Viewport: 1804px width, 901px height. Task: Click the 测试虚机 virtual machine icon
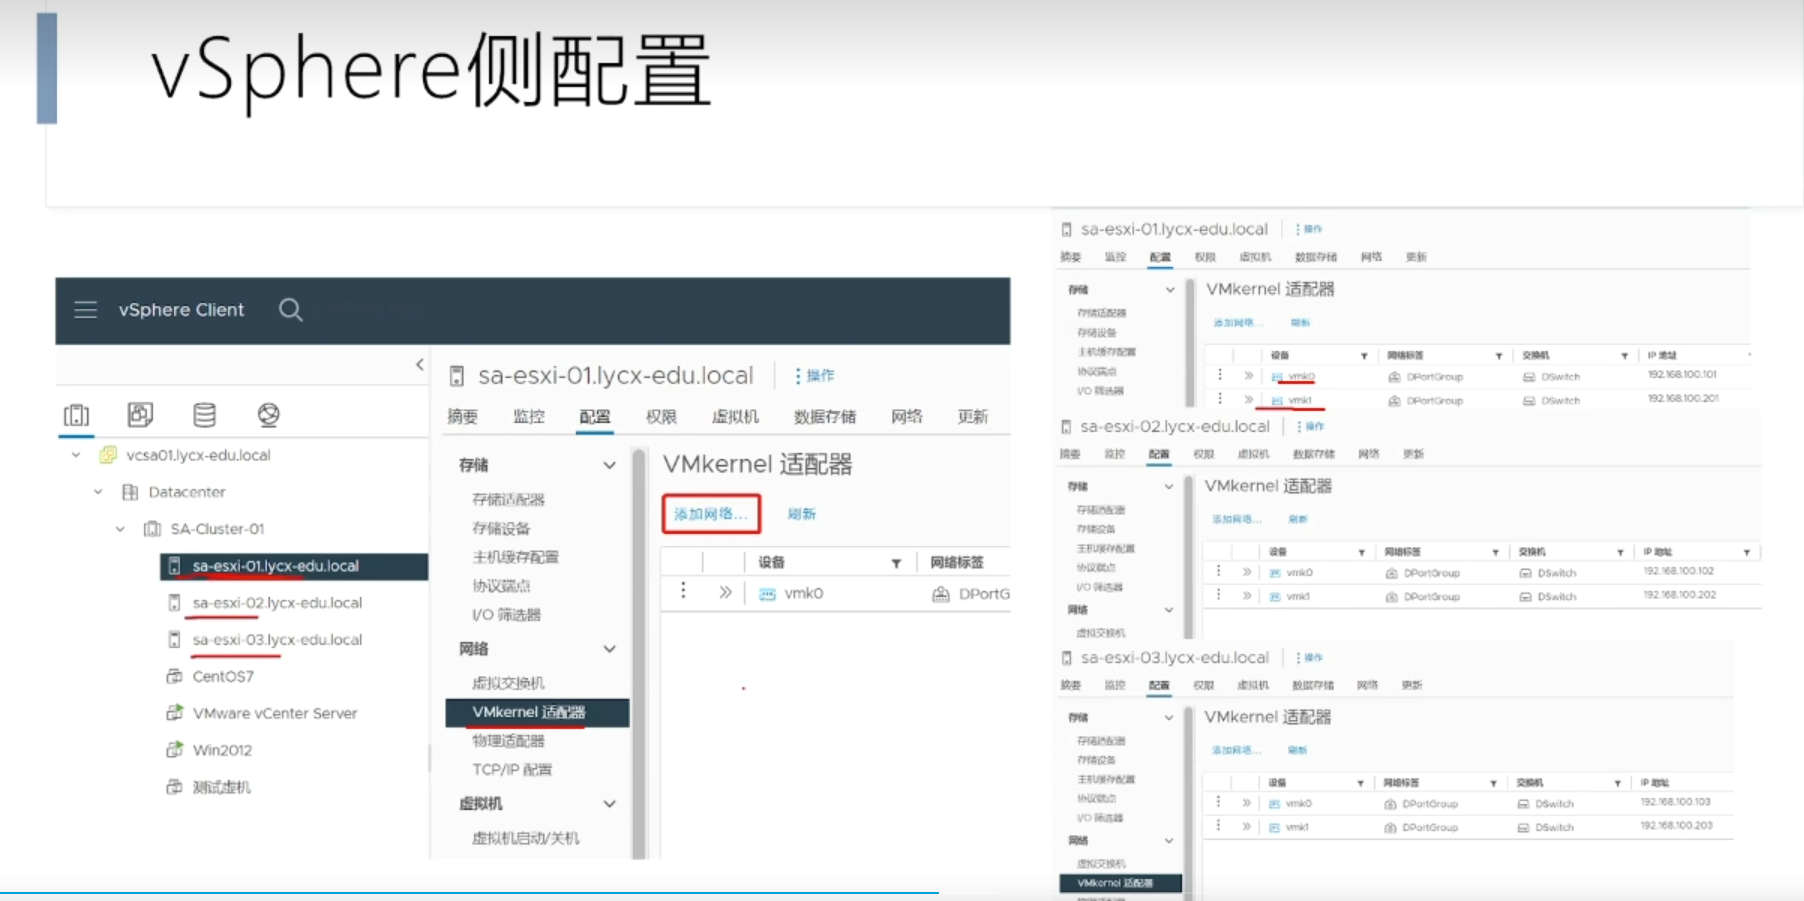click(174, 787)
